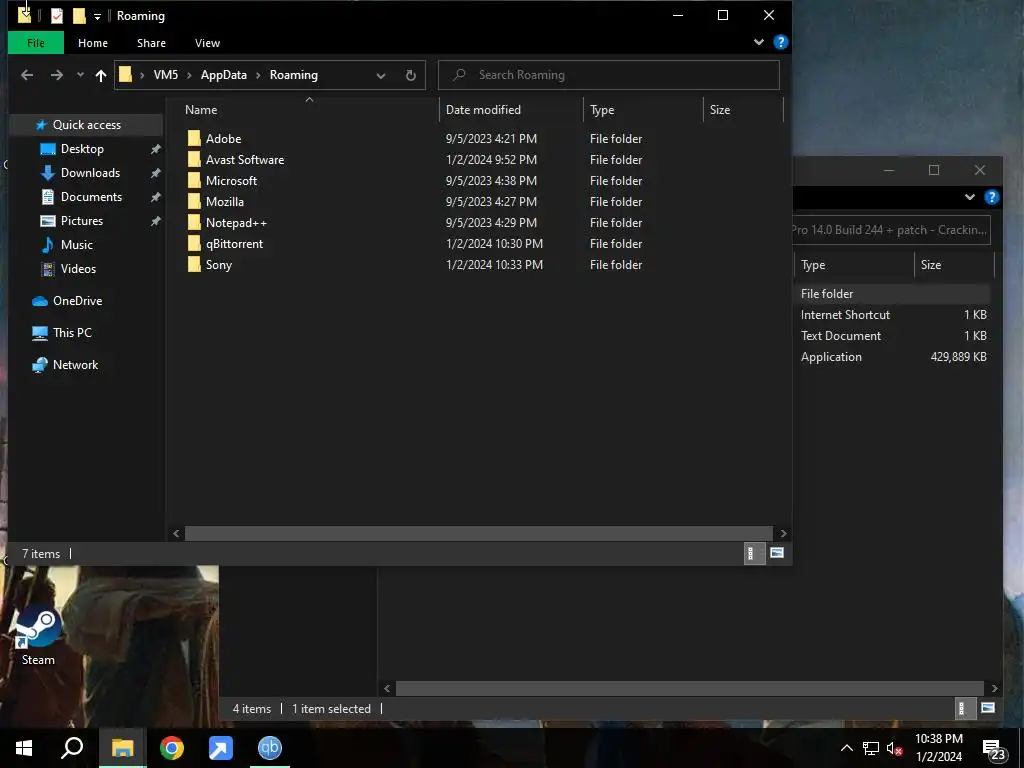Open Help in the background Explorer window
1024x768 pixels.
pyautogui.click(x=991, y=197)
